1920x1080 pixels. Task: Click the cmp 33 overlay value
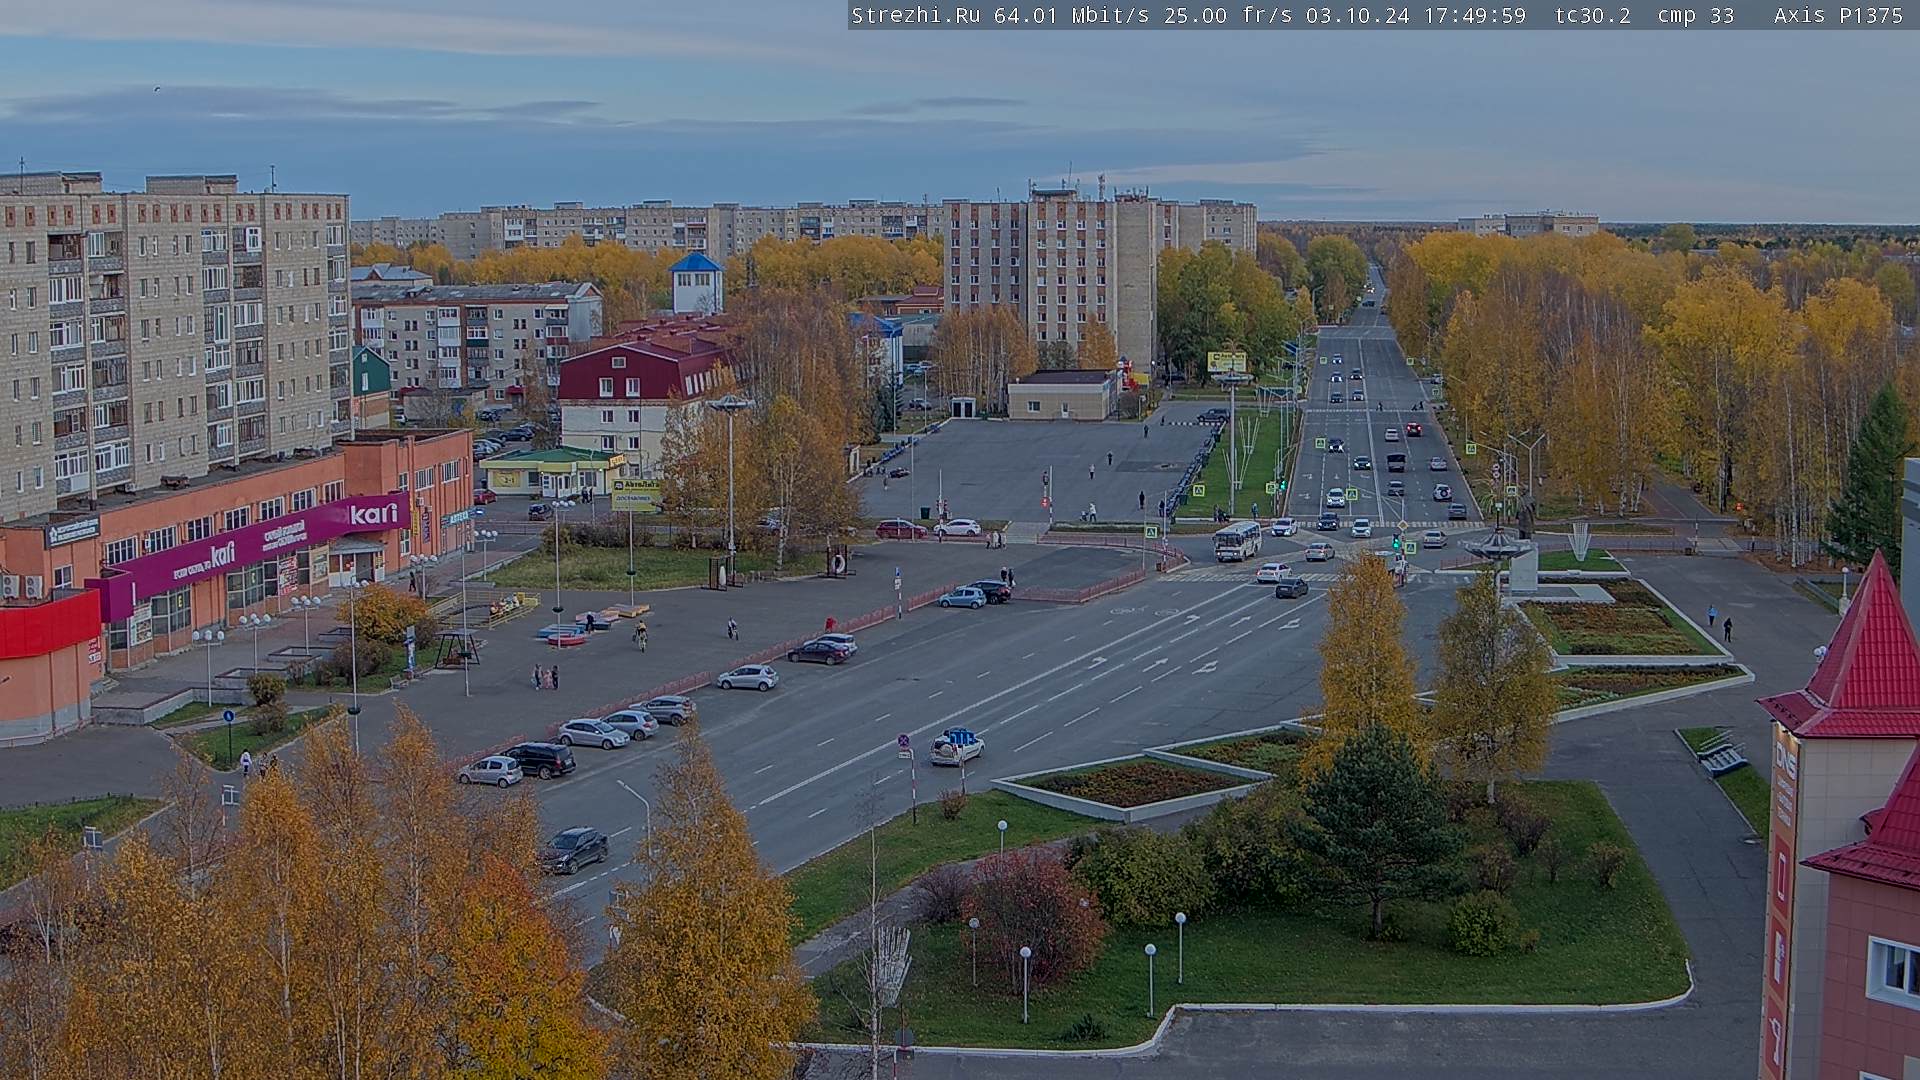pos(1695,15)
